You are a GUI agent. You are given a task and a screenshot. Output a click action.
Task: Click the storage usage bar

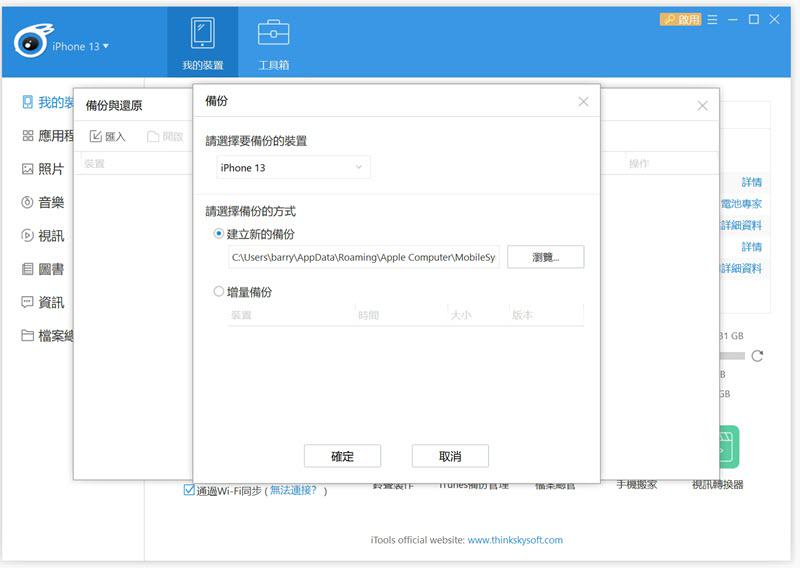(x=732, y=356)
